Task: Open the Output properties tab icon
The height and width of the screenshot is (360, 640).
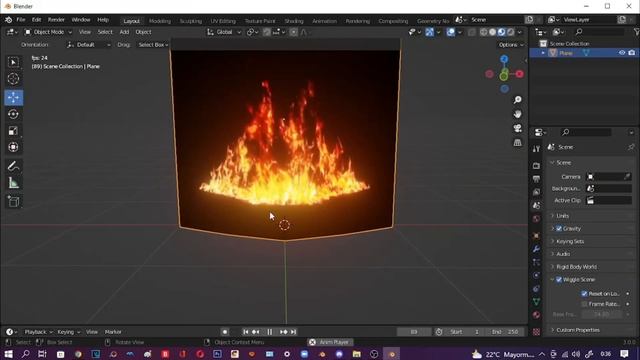Action: tap(536, 179)
